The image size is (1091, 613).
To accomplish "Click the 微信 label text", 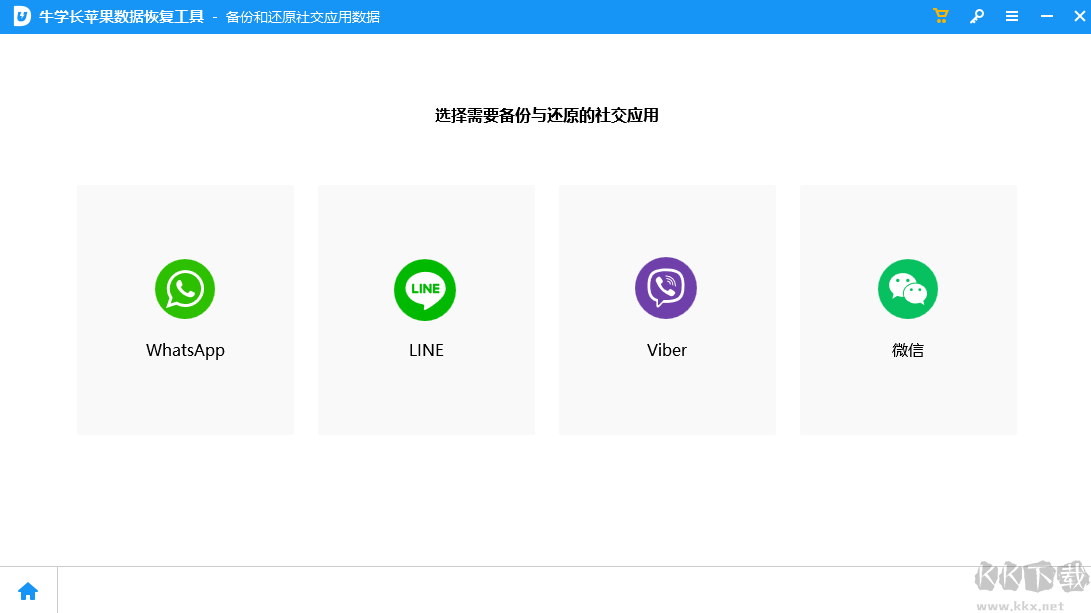I will [908, 350].
